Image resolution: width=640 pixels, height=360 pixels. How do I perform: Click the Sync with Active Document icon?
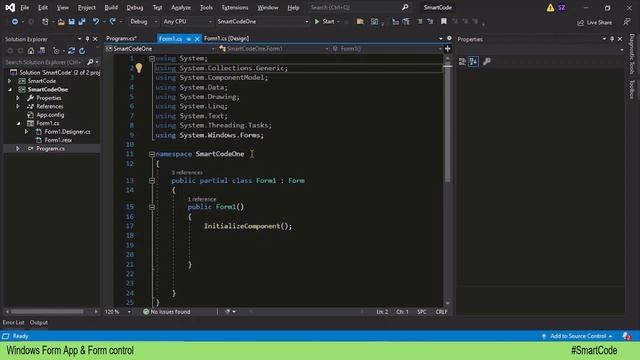click(x=71, y=51)
